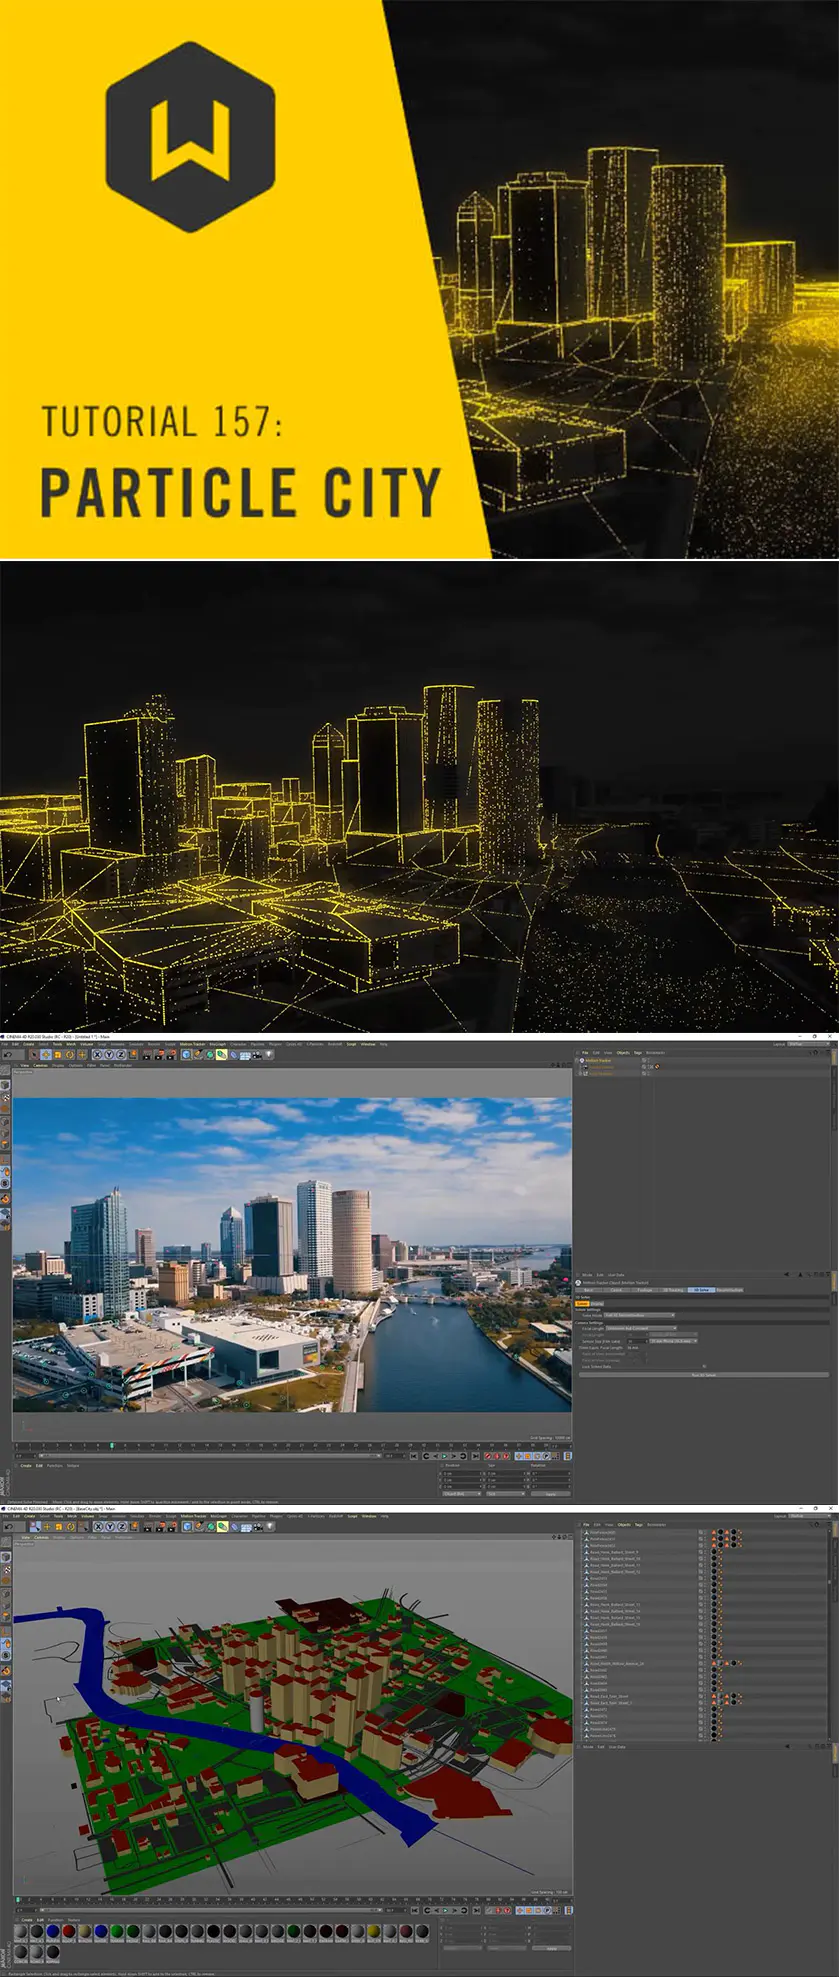The width and height of the screenshot is (839, 1977).
Task: Click the yellow material swatch in lower window
Action: coord(373,1931)
